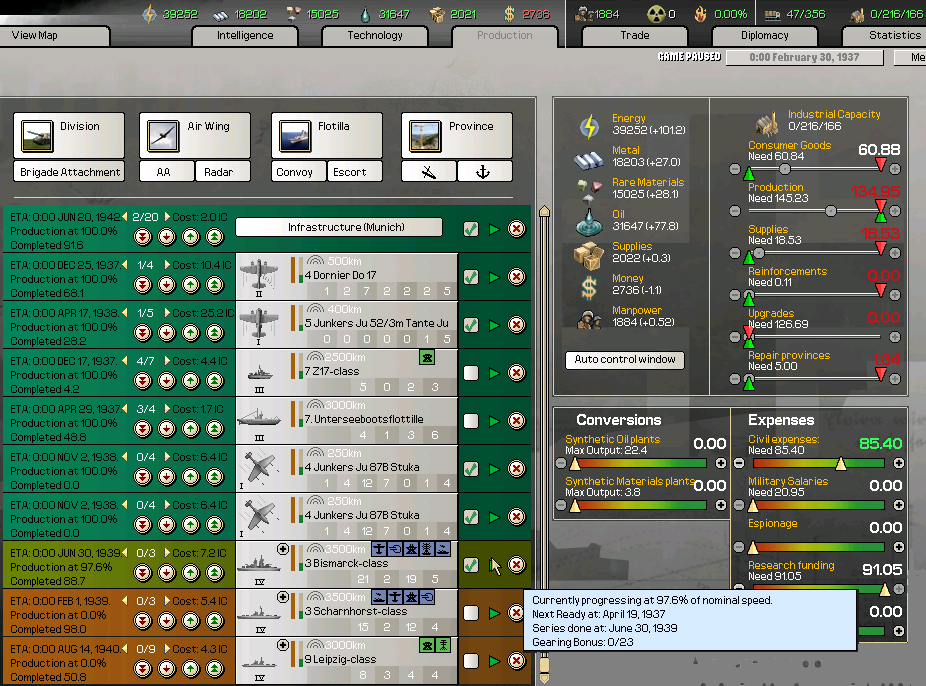Select the Air Wing build icon
The width and height of the screenshot is (926, 686).
194,135
